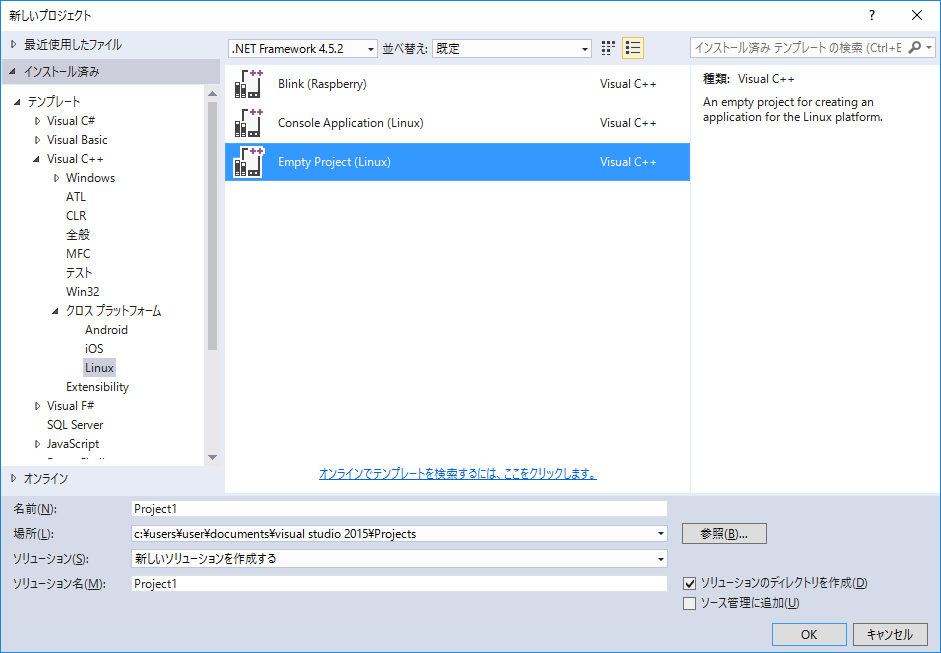The height and width of the screenshot is (653, 941).
Task: Expand the recently used files section
Action: click(x=14, y=44)
